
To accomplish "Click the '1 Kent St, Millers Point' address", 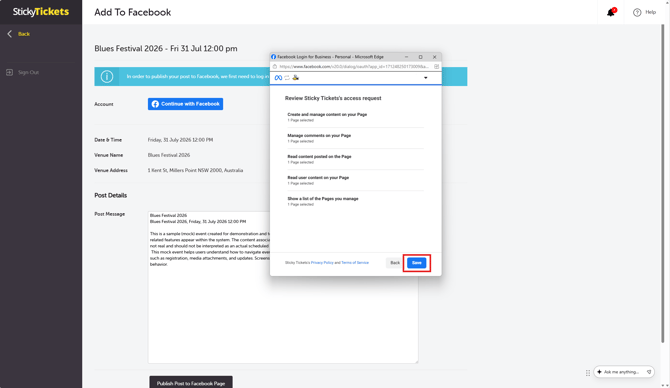I will pyautogui.click(x=195, y=170).
